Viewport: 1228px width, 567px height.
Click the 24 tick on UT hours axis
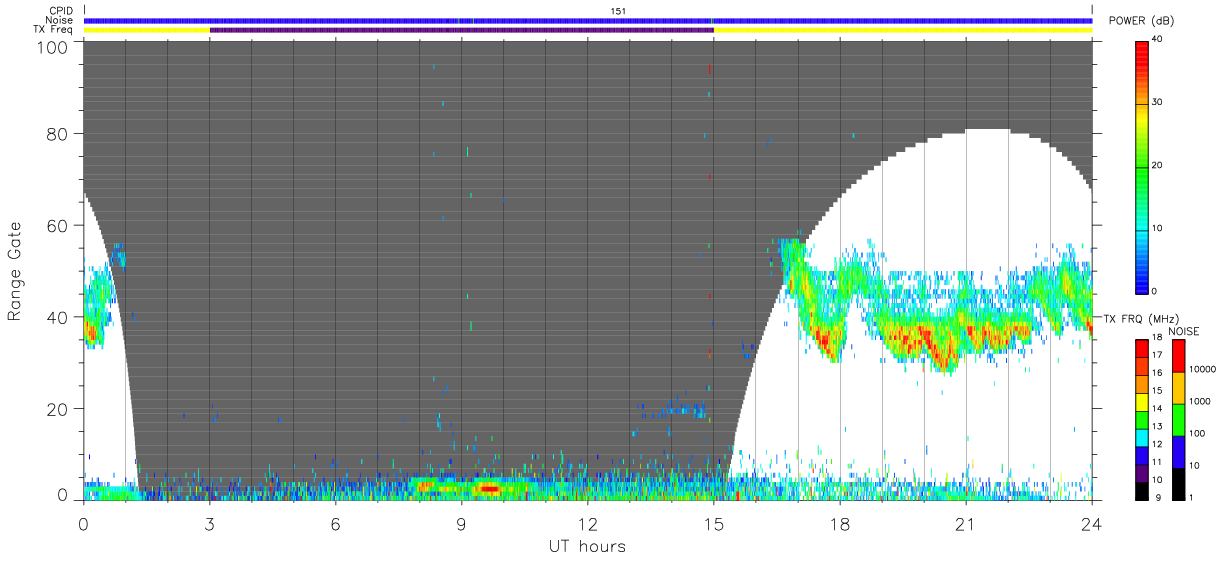1091,523
